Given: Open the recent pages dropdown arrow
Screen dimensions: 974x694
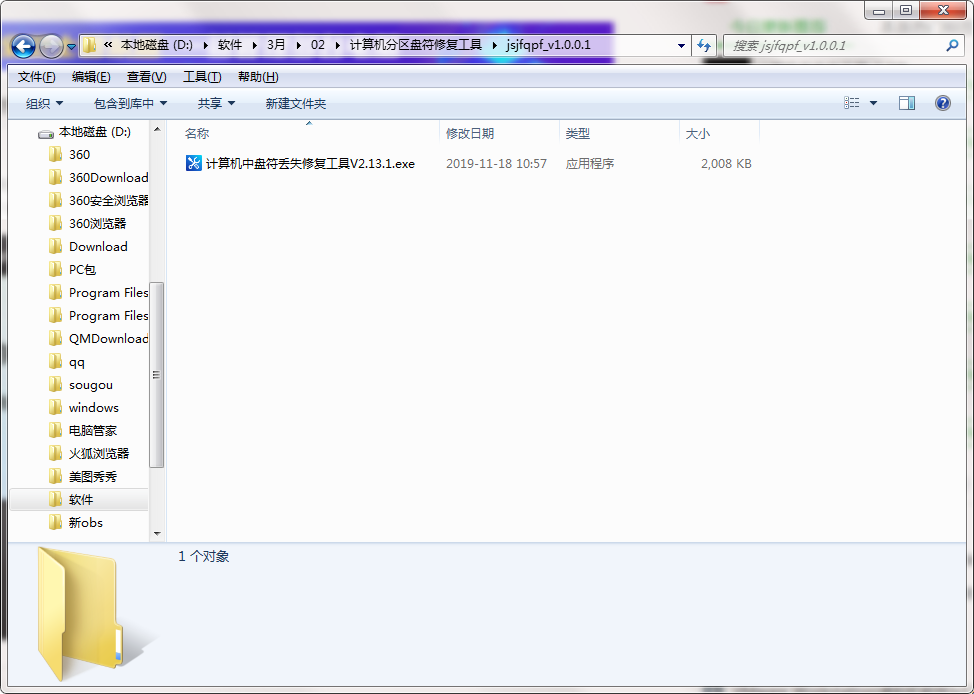Looking at the screenshot, I should pyautogui.click(x=71, y=47).
